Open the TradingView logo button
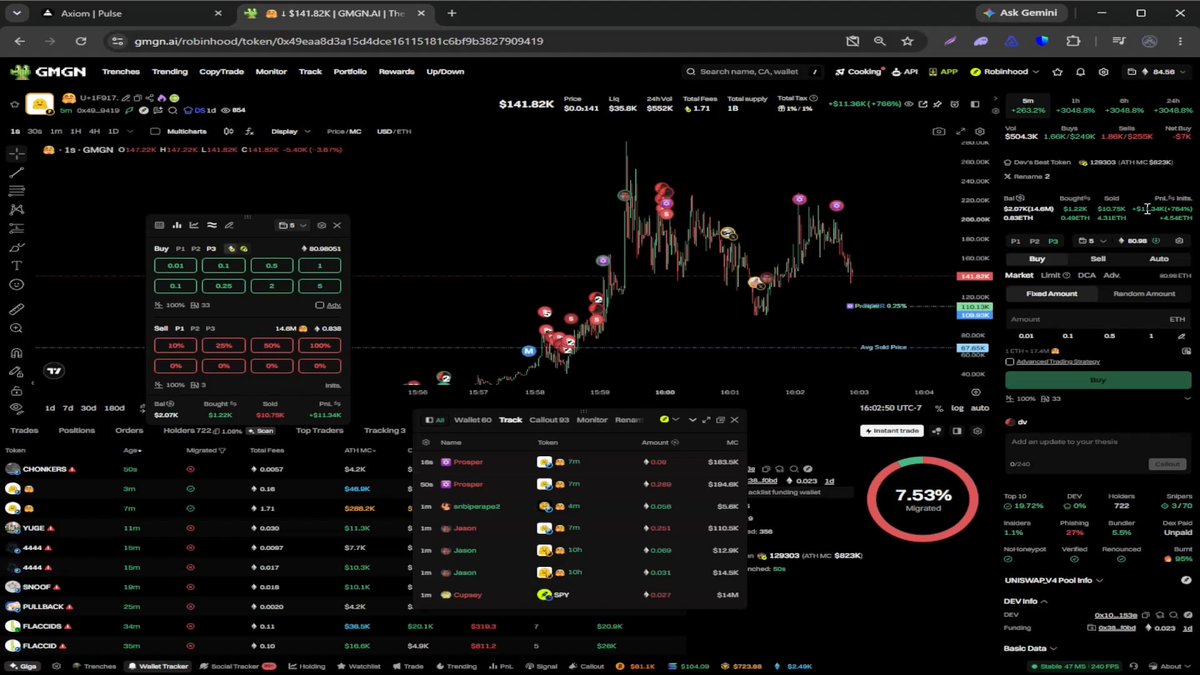This screenshot has height=675, width=1200. [54, 371]
